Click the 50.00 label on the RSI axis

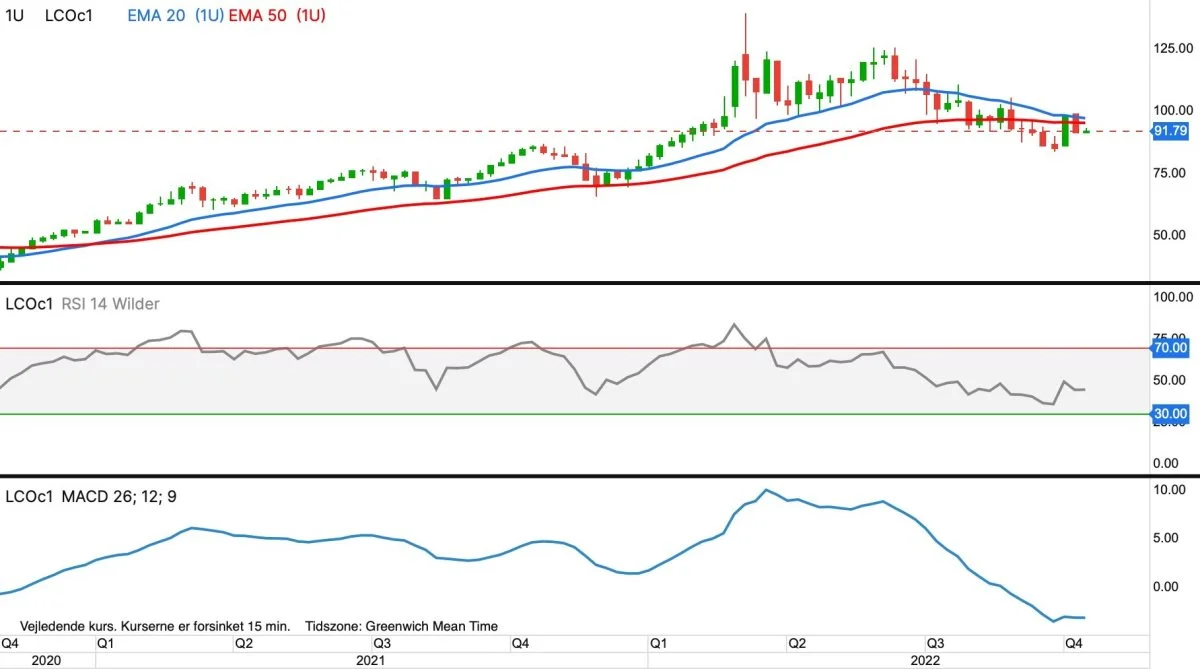point(1169,380)
